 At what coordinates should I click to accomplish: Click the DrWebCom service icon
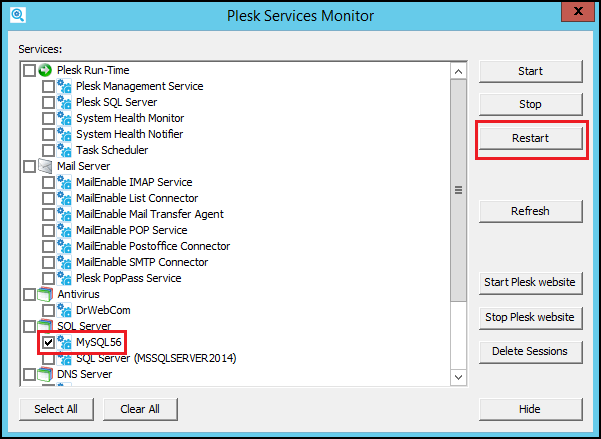(x=65, y=310)
